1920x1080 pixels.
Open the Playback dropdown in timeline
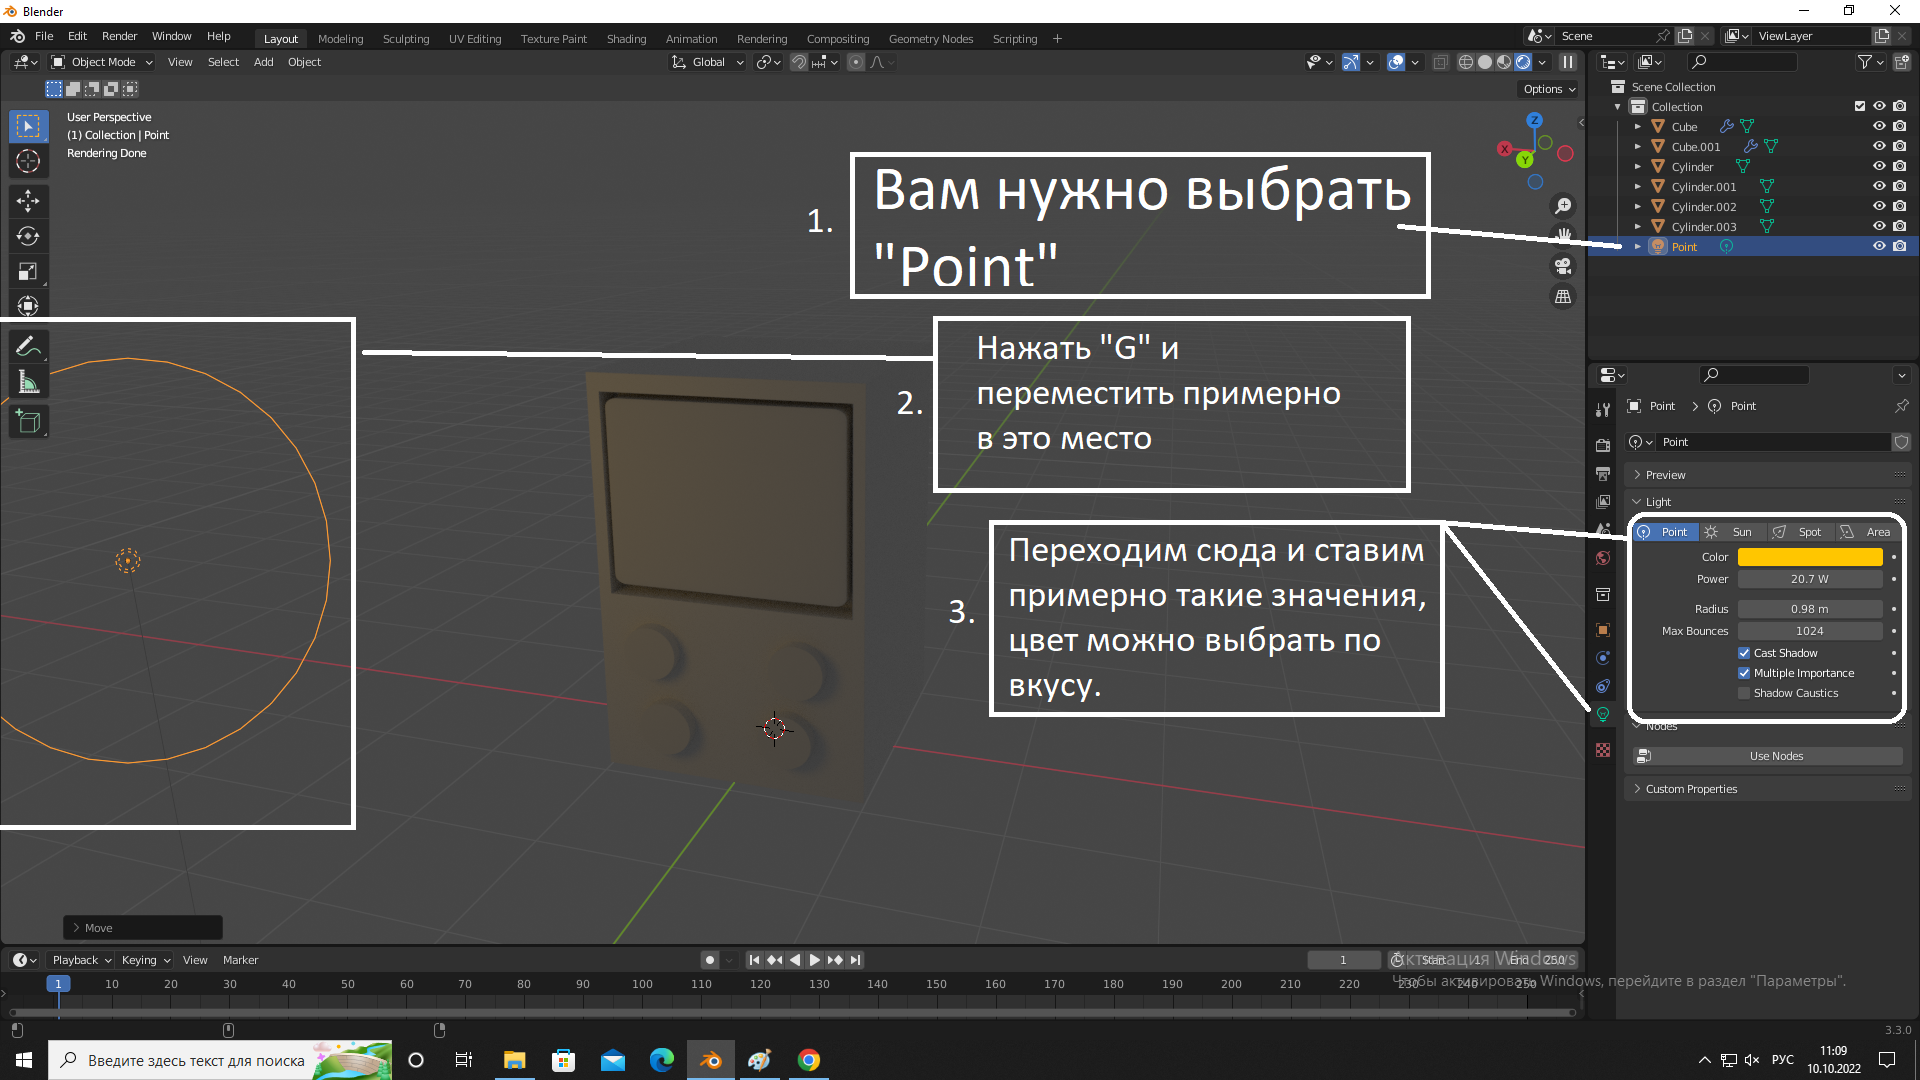(81, 960)
